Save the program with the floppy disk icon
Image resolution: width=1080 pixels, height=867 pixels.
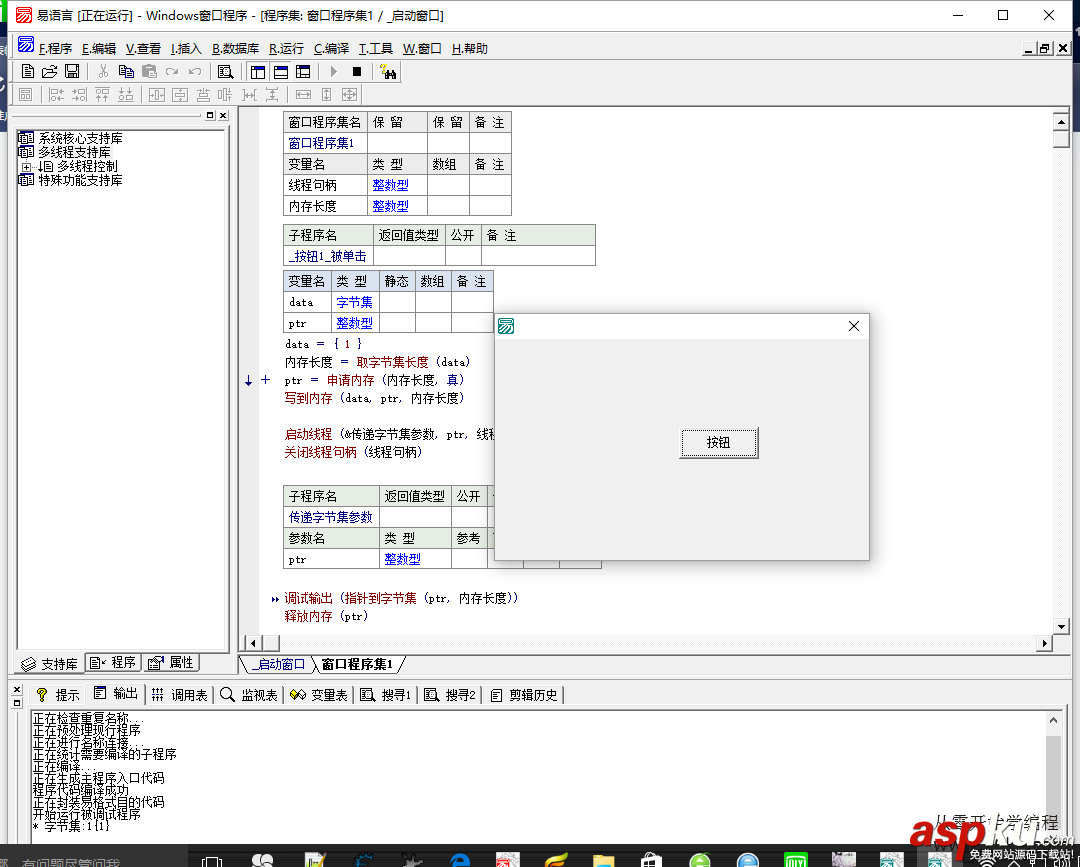pyautogui.click(x=72, y=72)
